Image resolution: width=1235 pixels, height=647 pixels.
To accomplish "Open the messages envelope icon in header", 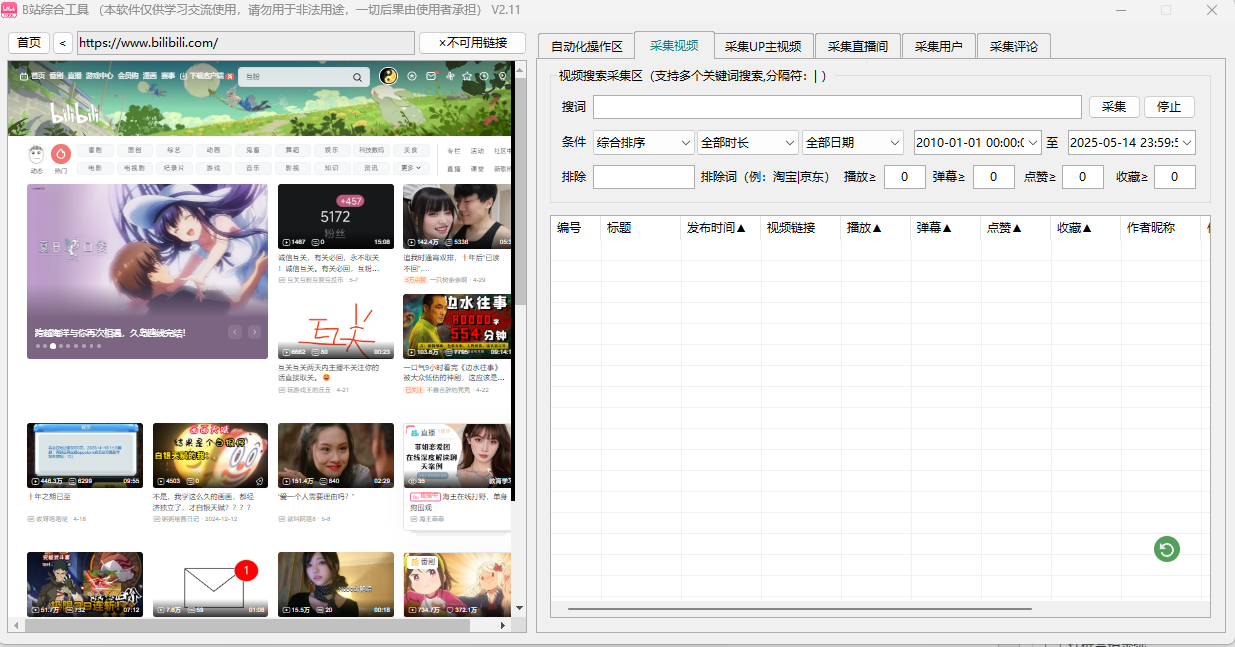I will click(431, 76).
